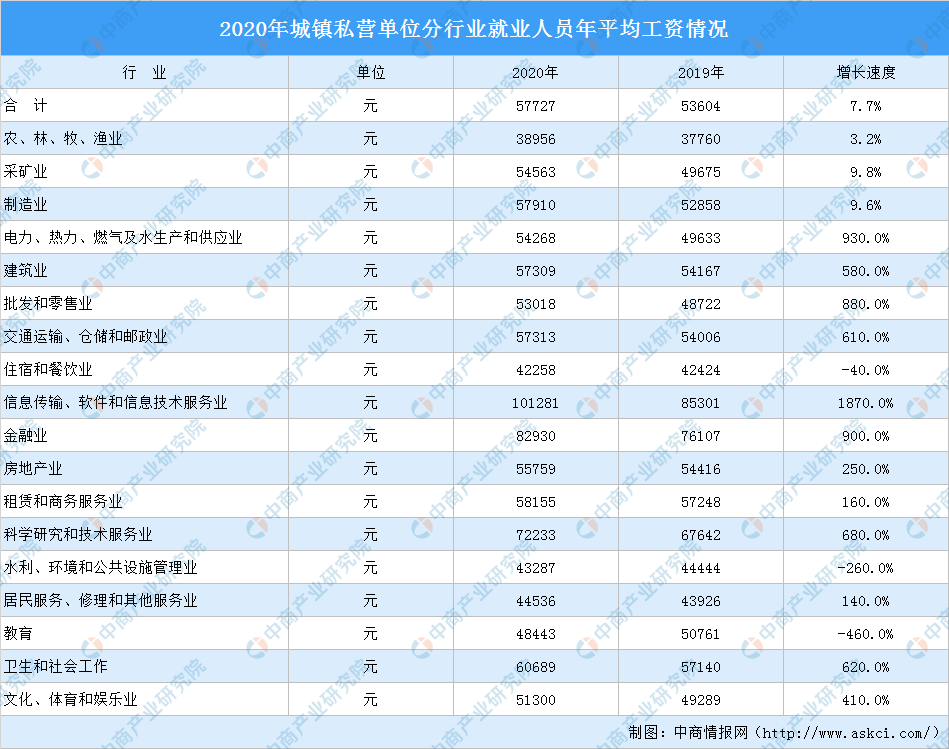Image resolution: width=949 pixels, height=749 pixels.
Task: Click the growth rate 250.0%
Action: (865, 469)
